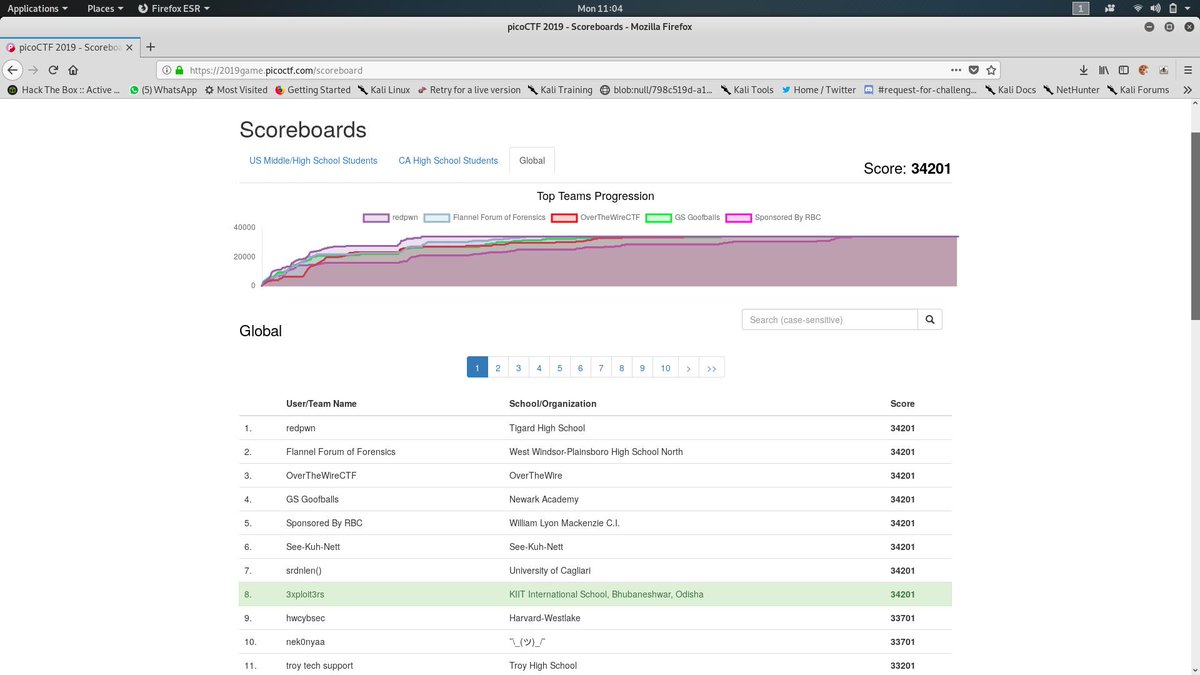Viewport: 1200px width, 675px height.
Task: Click the green padlock security icon
Action: click(179, 71)
